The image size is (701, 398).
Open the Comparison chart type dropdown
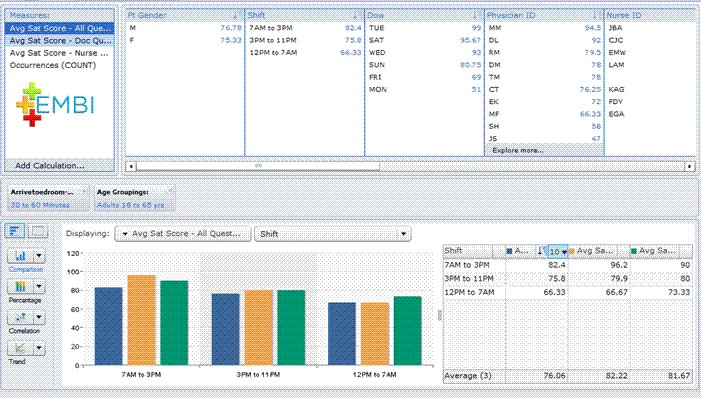[39, 256]
